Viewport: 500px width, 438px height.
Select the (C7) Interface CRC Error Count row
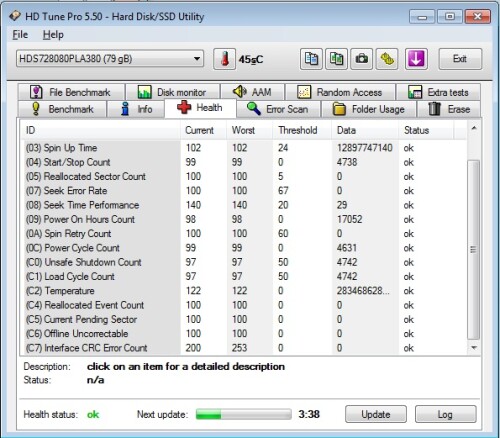coord(243,348)
